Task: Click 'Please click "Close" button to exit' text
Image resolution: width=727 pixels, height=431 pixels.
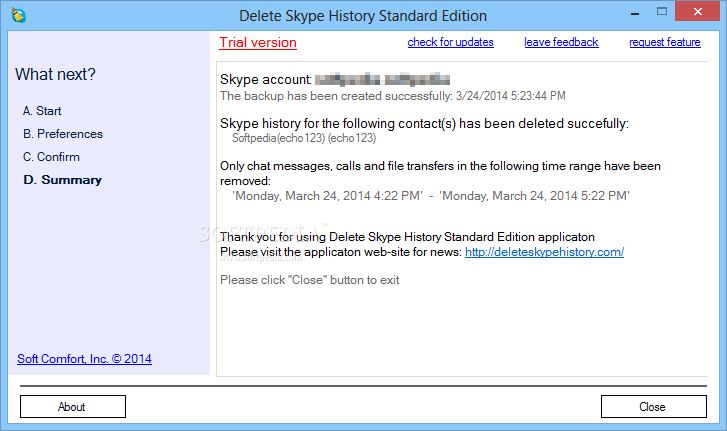Action: (x=309, y=280)
